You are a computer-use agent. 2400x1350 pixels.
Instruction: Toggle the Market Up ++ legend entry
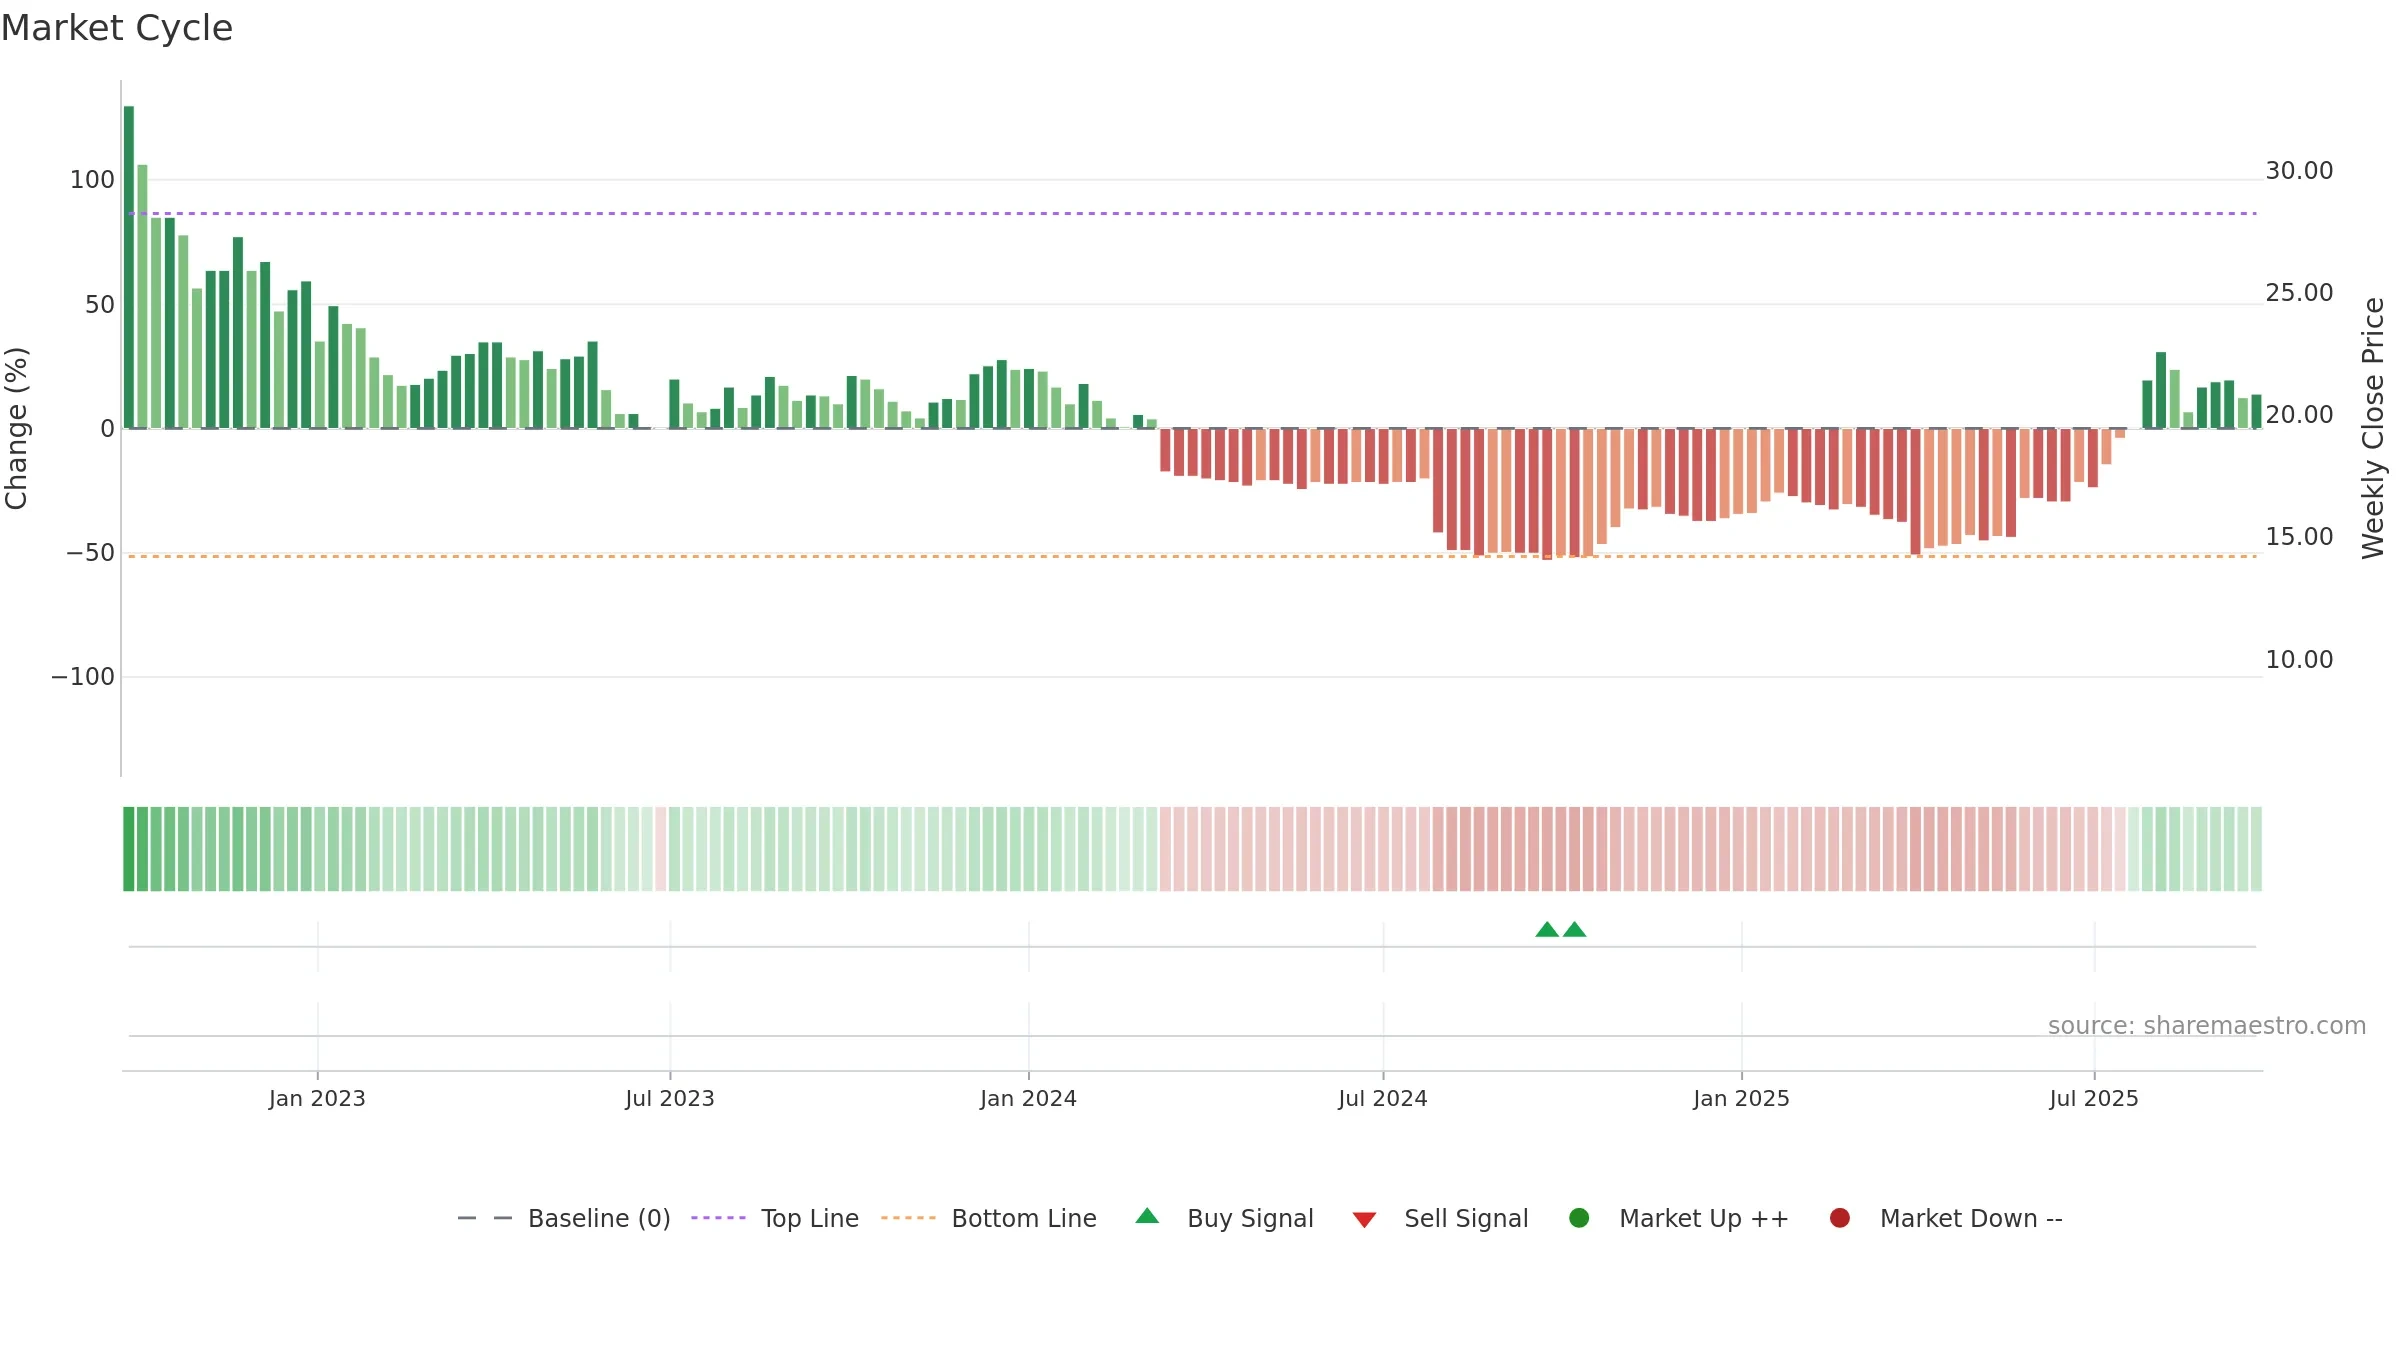coord(1679,1218)
